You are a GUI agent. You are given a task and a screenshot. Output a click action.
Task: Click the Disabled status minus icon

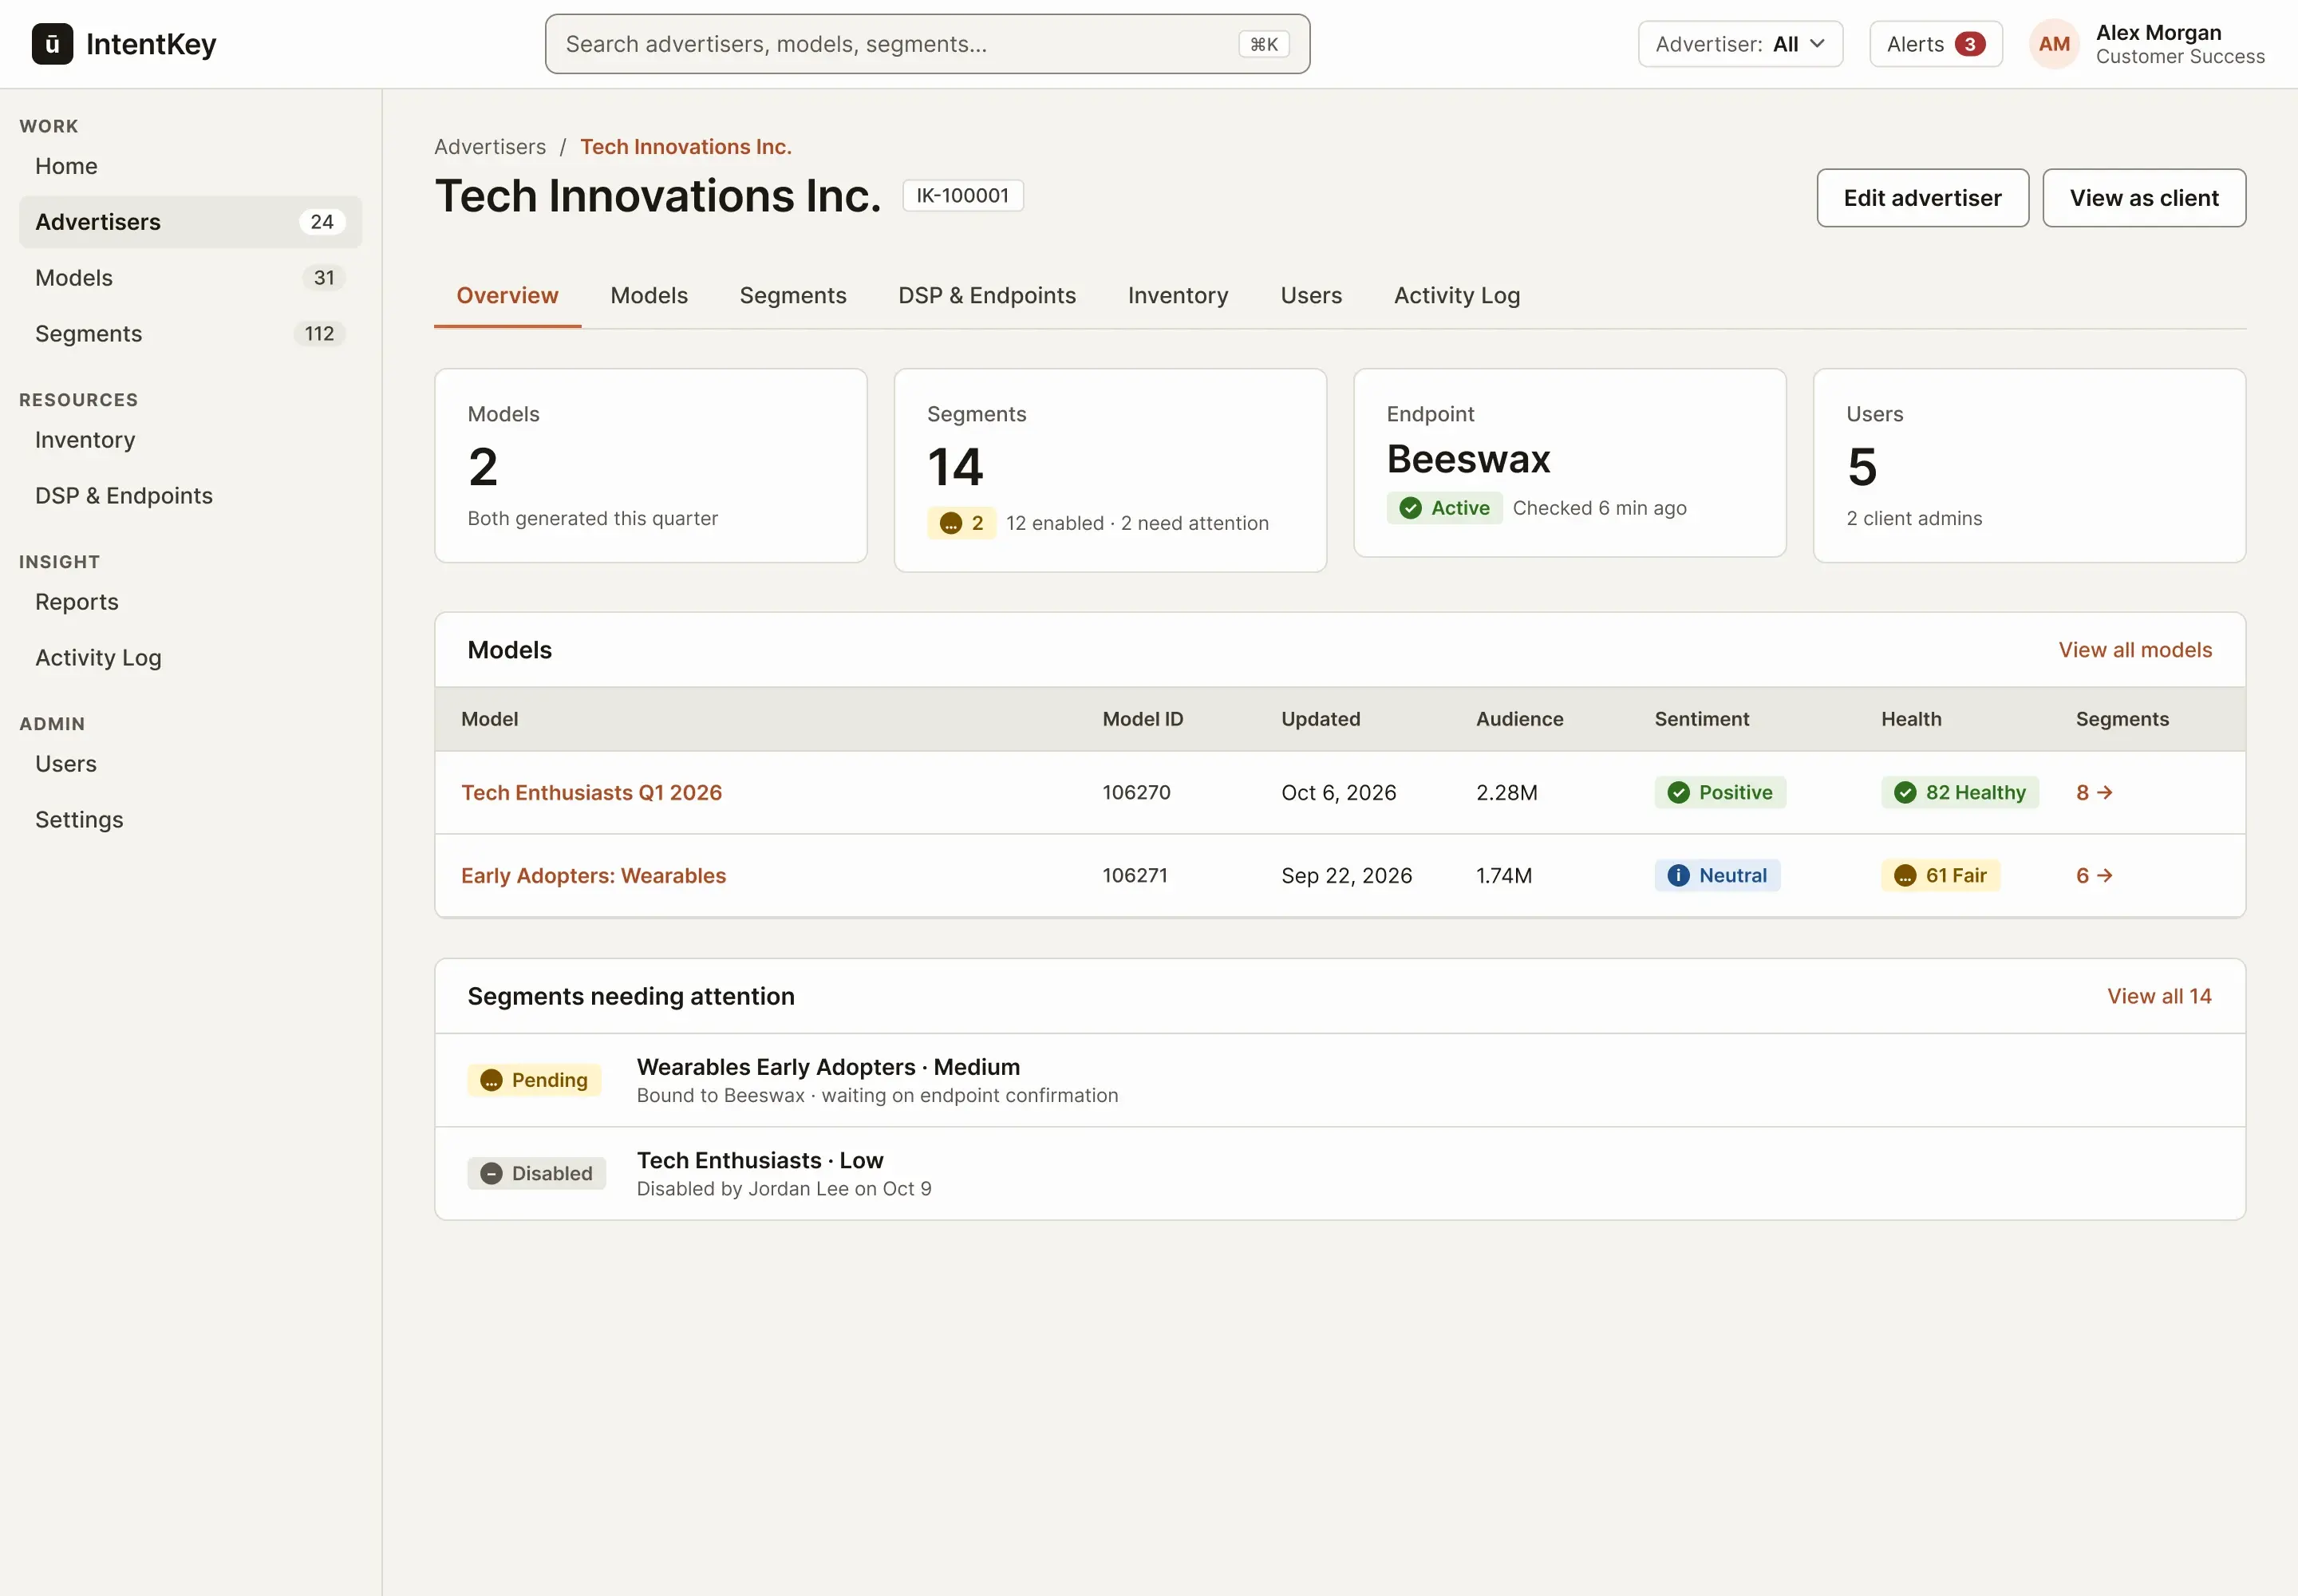point(491,1173)
